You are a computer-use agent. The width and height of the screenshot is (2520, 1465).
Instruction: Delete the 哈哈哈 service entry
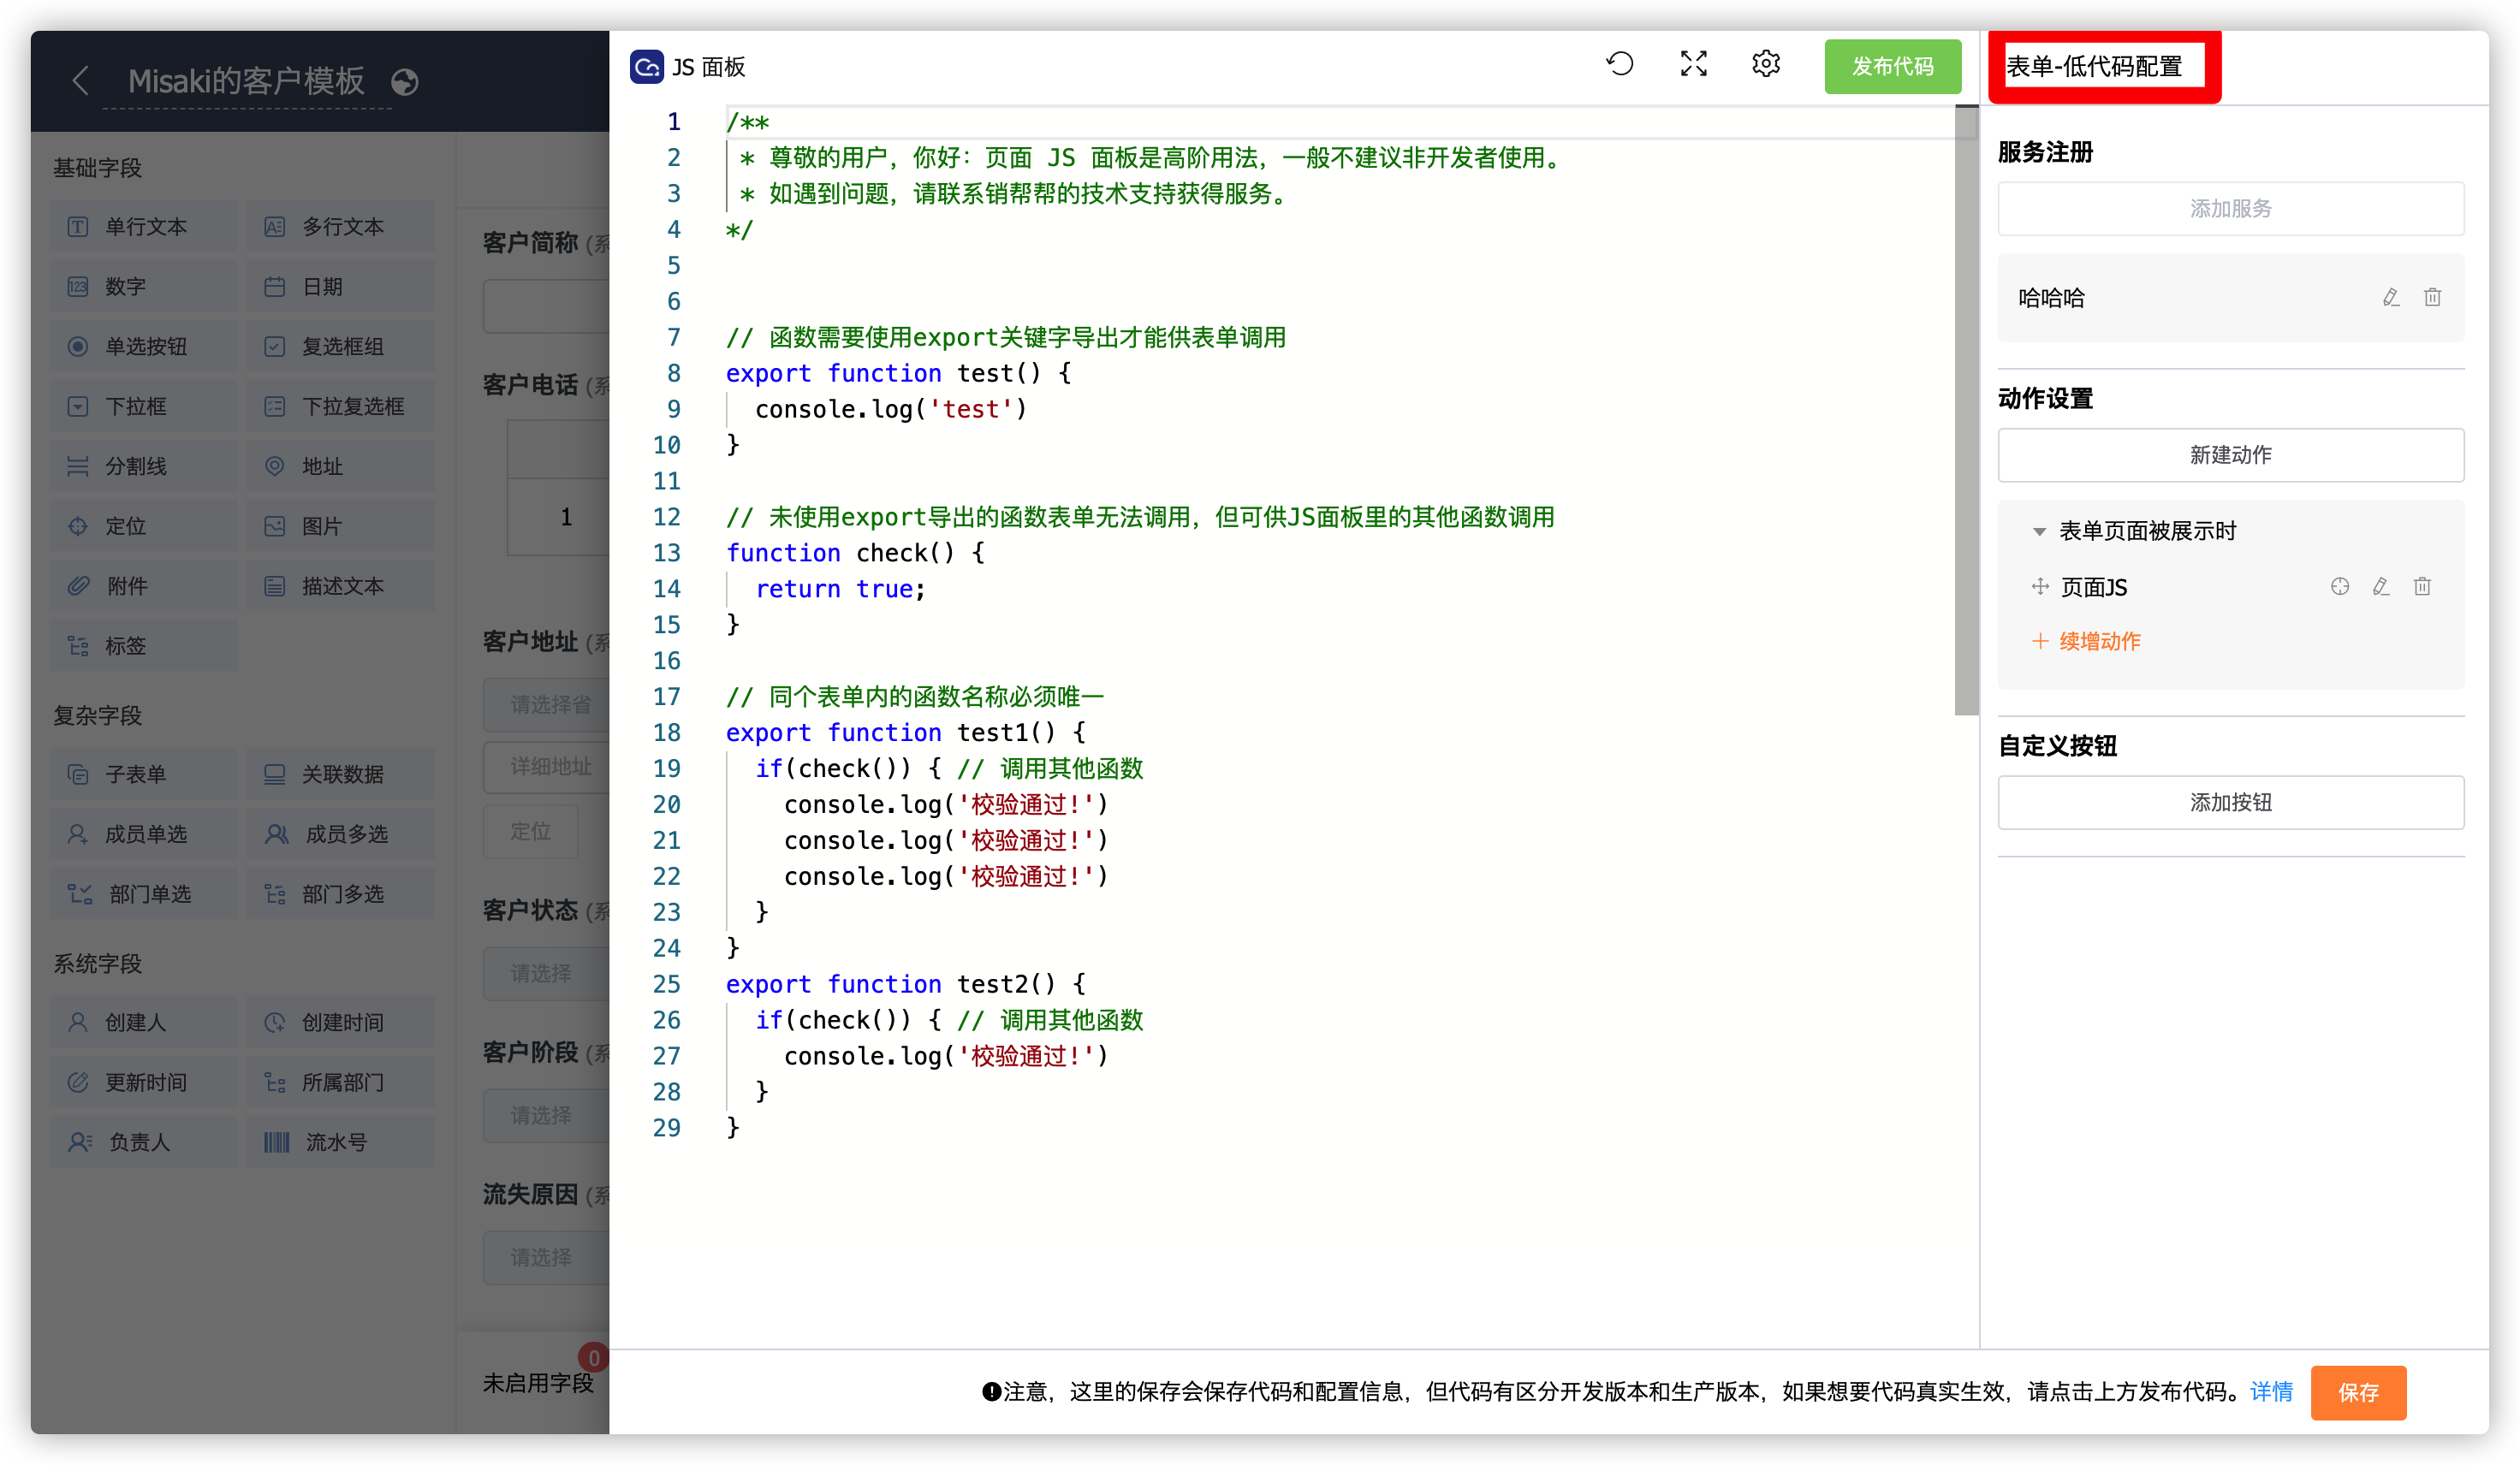pos(2432,298)
